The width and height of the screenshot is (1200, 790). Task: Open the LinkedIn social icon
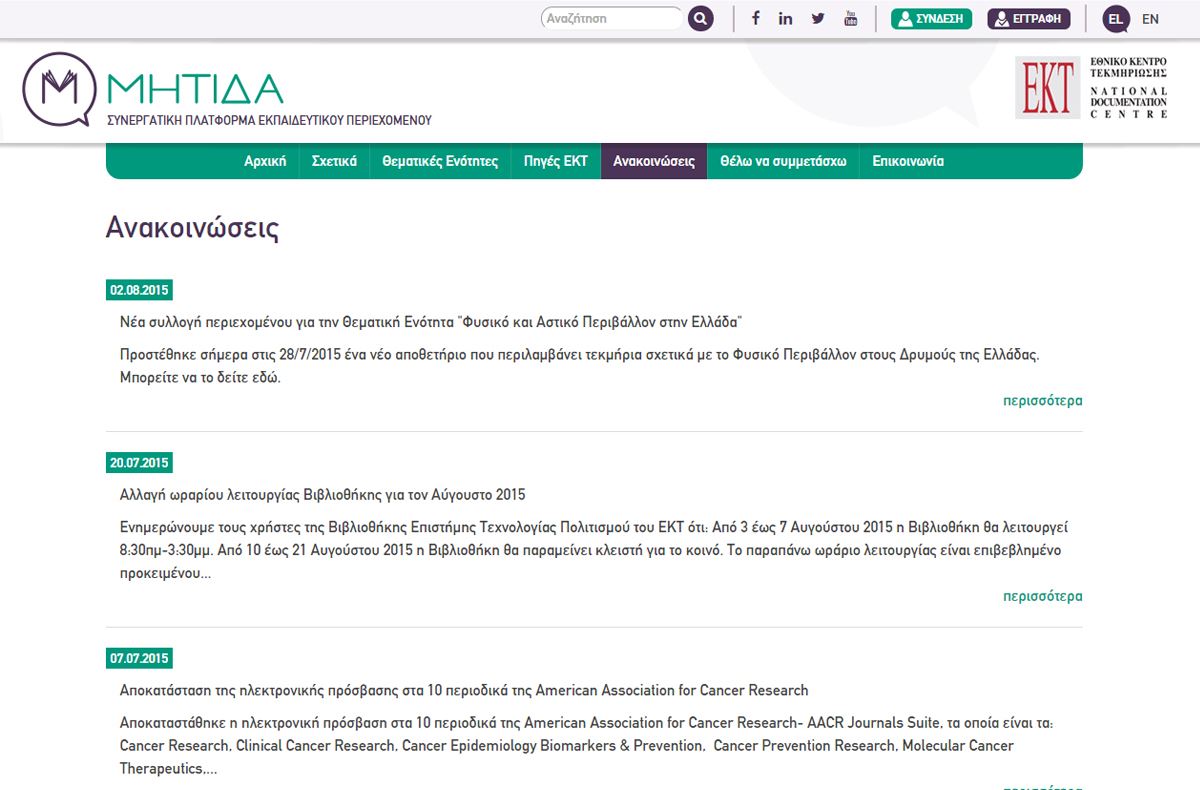(786, 18)
